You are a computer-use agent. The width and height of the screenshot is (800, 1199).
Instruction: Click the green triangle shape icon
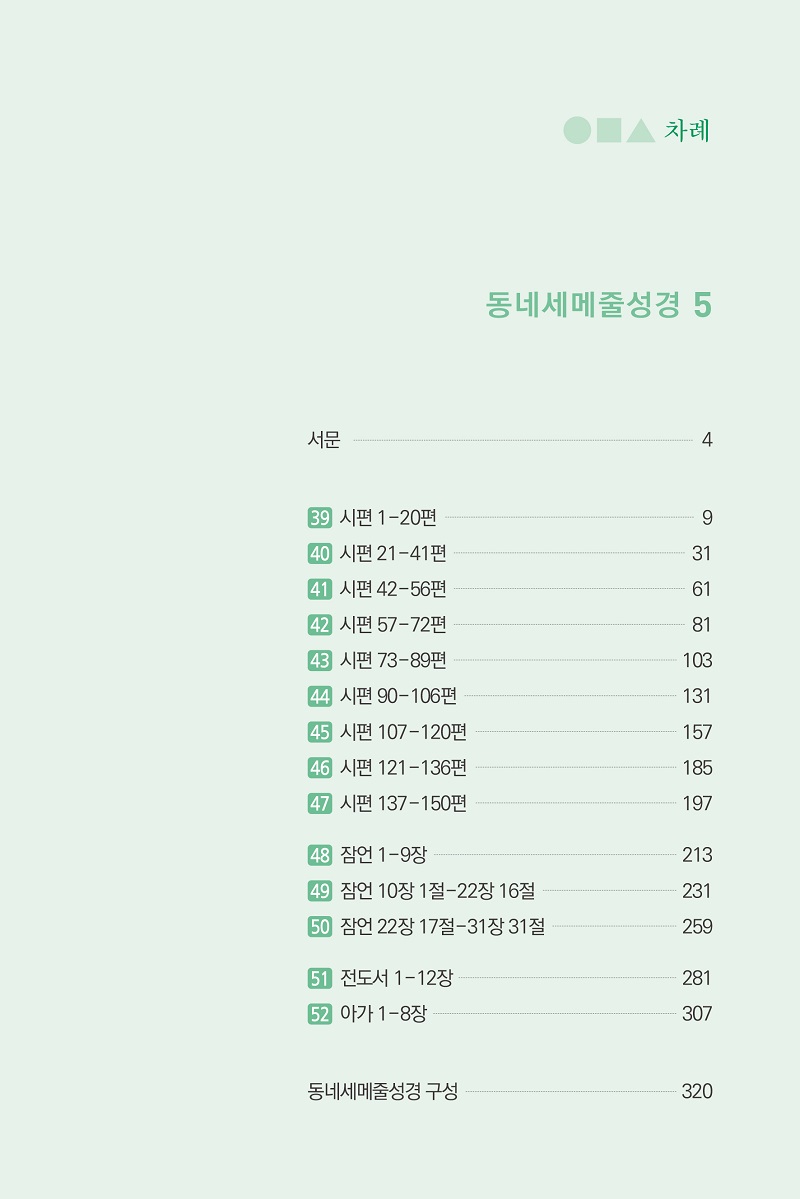[x=641, y=131]
